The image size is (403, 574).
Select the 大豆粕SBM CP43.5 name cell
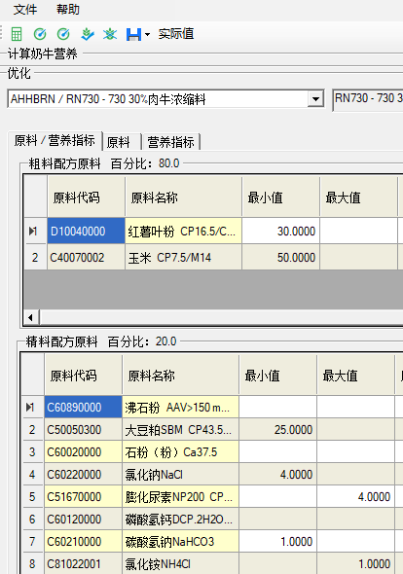pos(180,429)
